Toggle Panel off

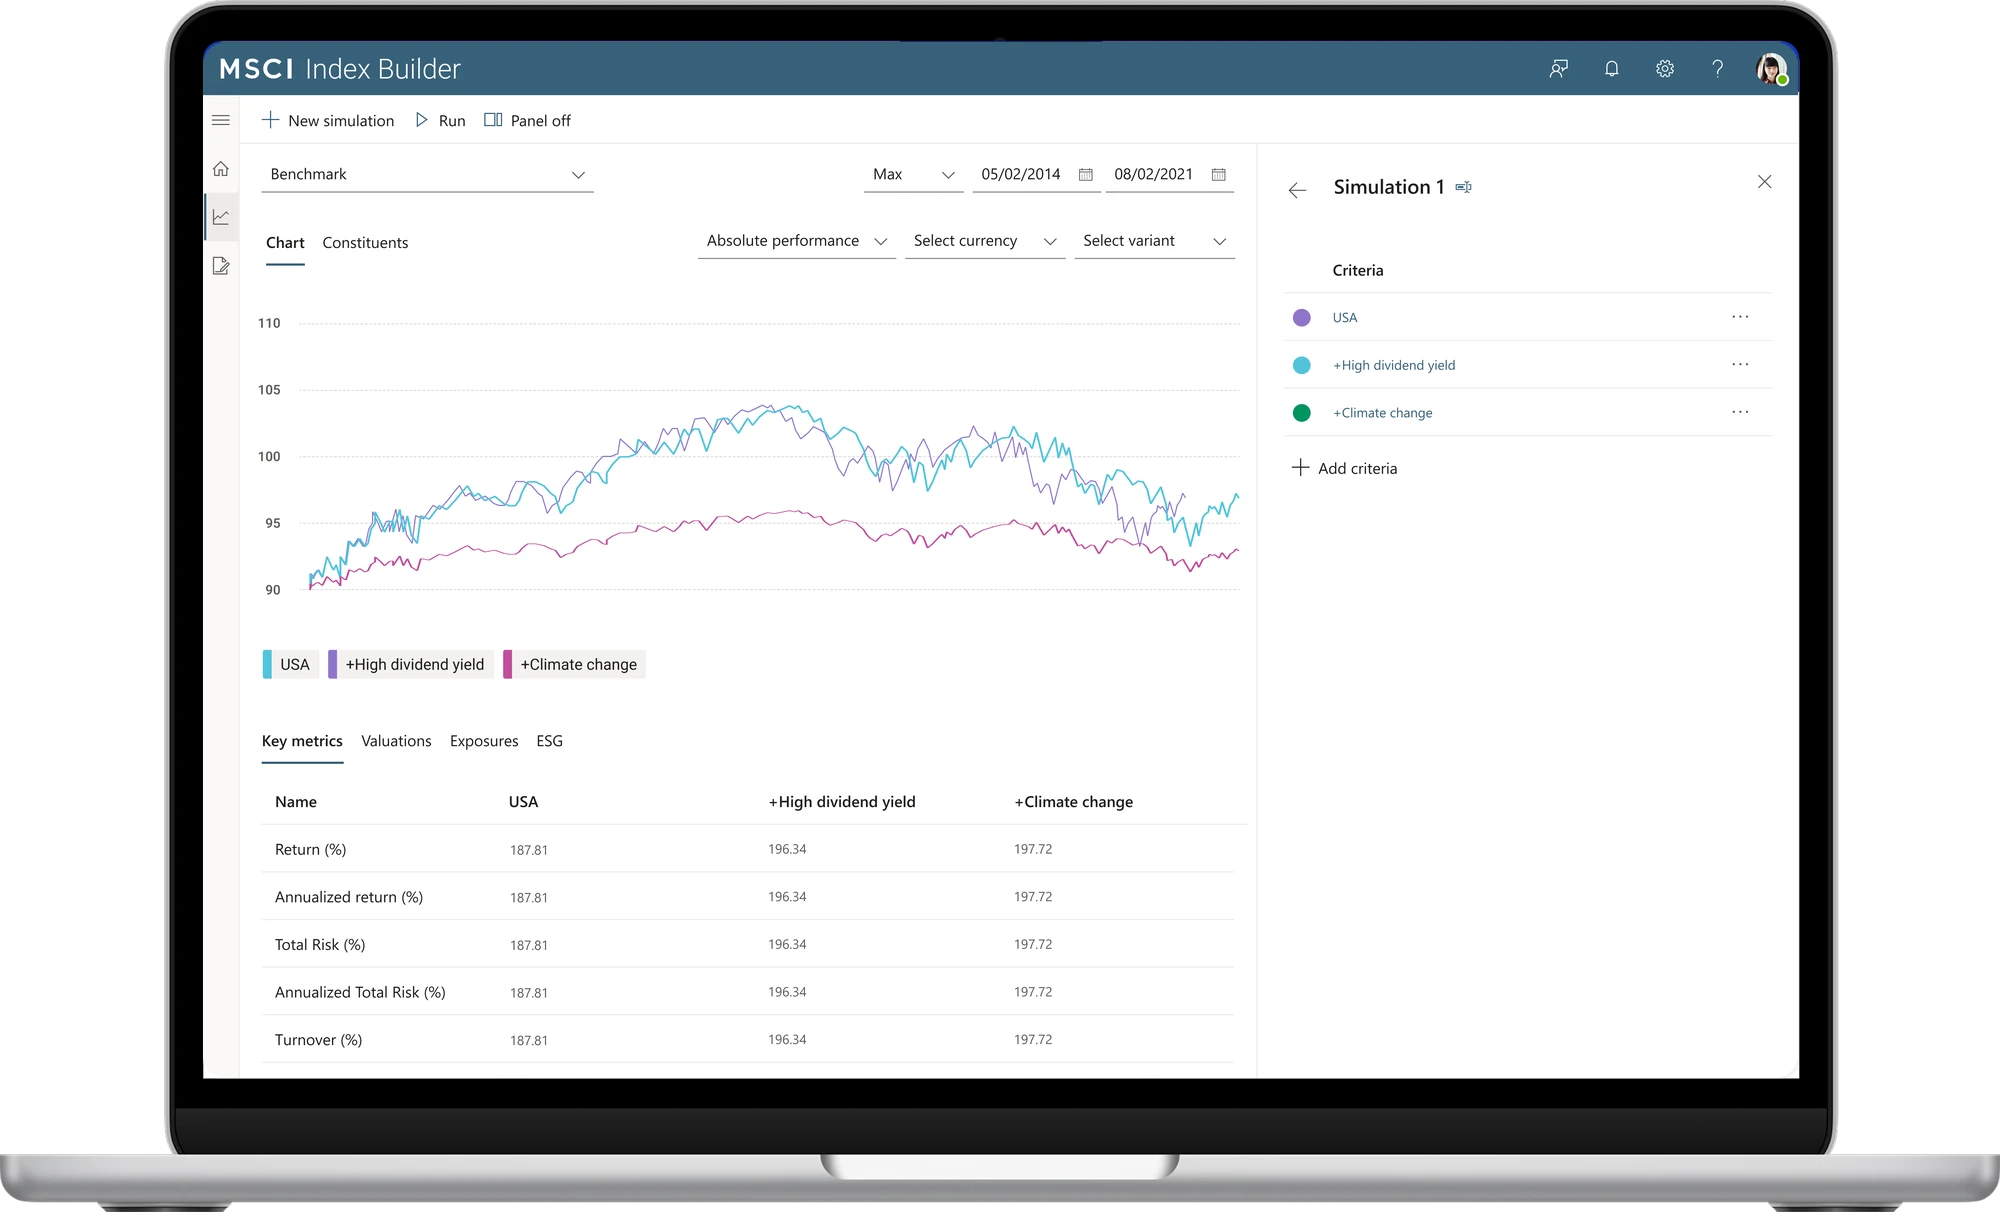[527, 120]
